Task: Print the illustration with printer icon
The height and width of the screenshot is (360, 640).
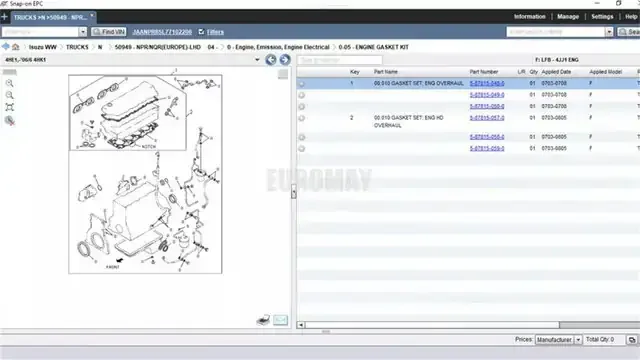Action: coord(263,320)
